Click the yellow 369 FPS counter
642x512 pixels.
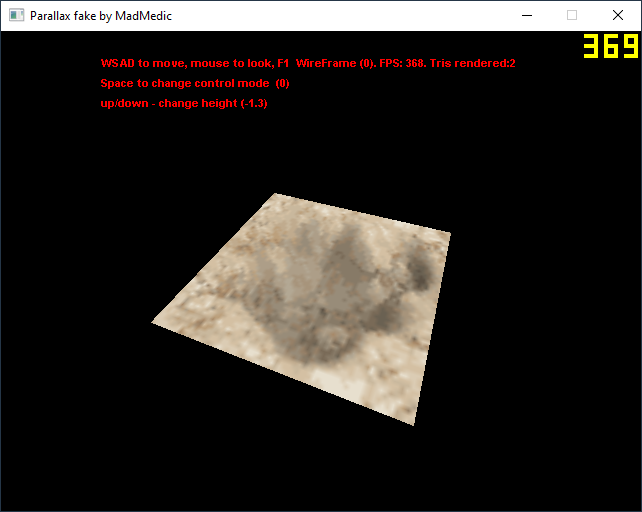coord(611,46)
